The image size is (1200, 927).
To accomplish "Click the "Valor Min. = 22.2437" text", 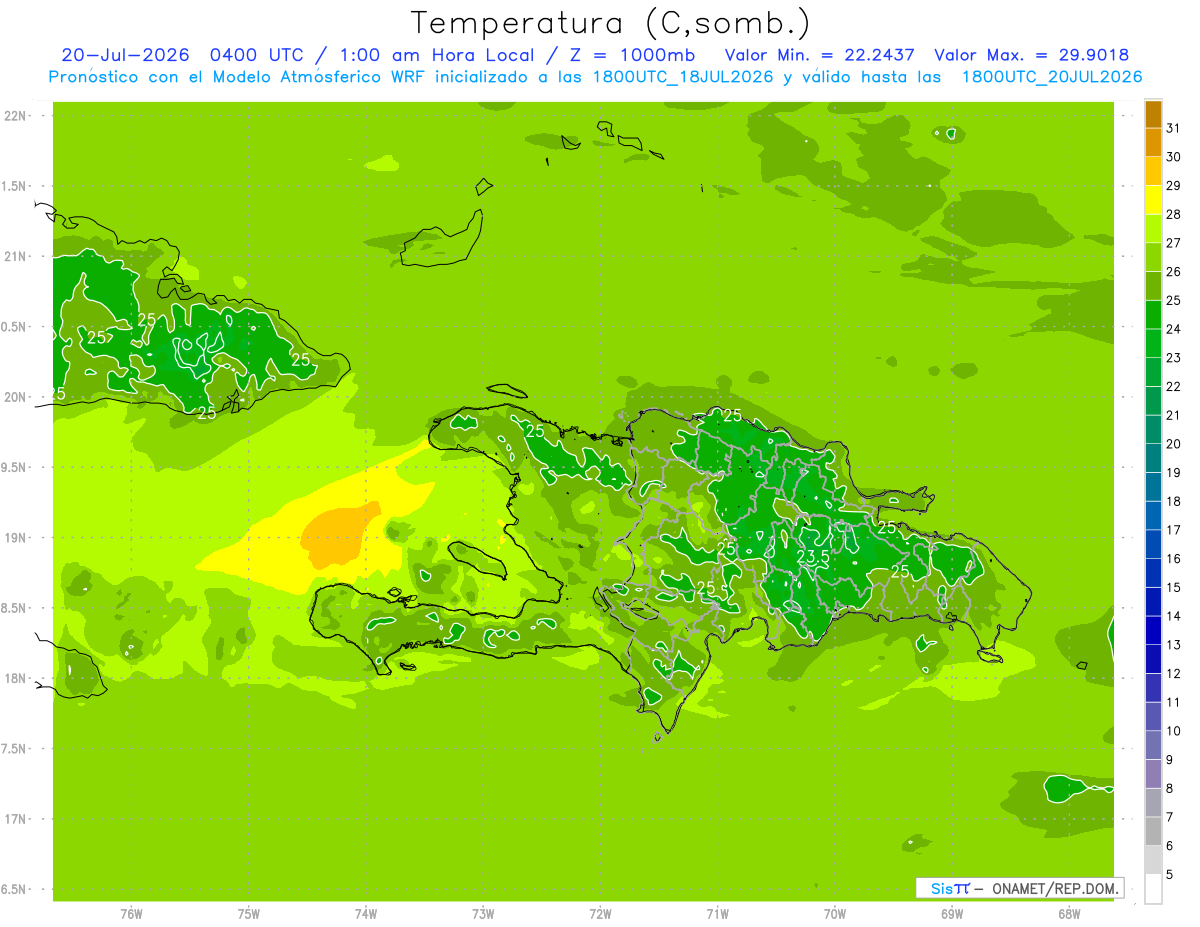I will 820,55.
